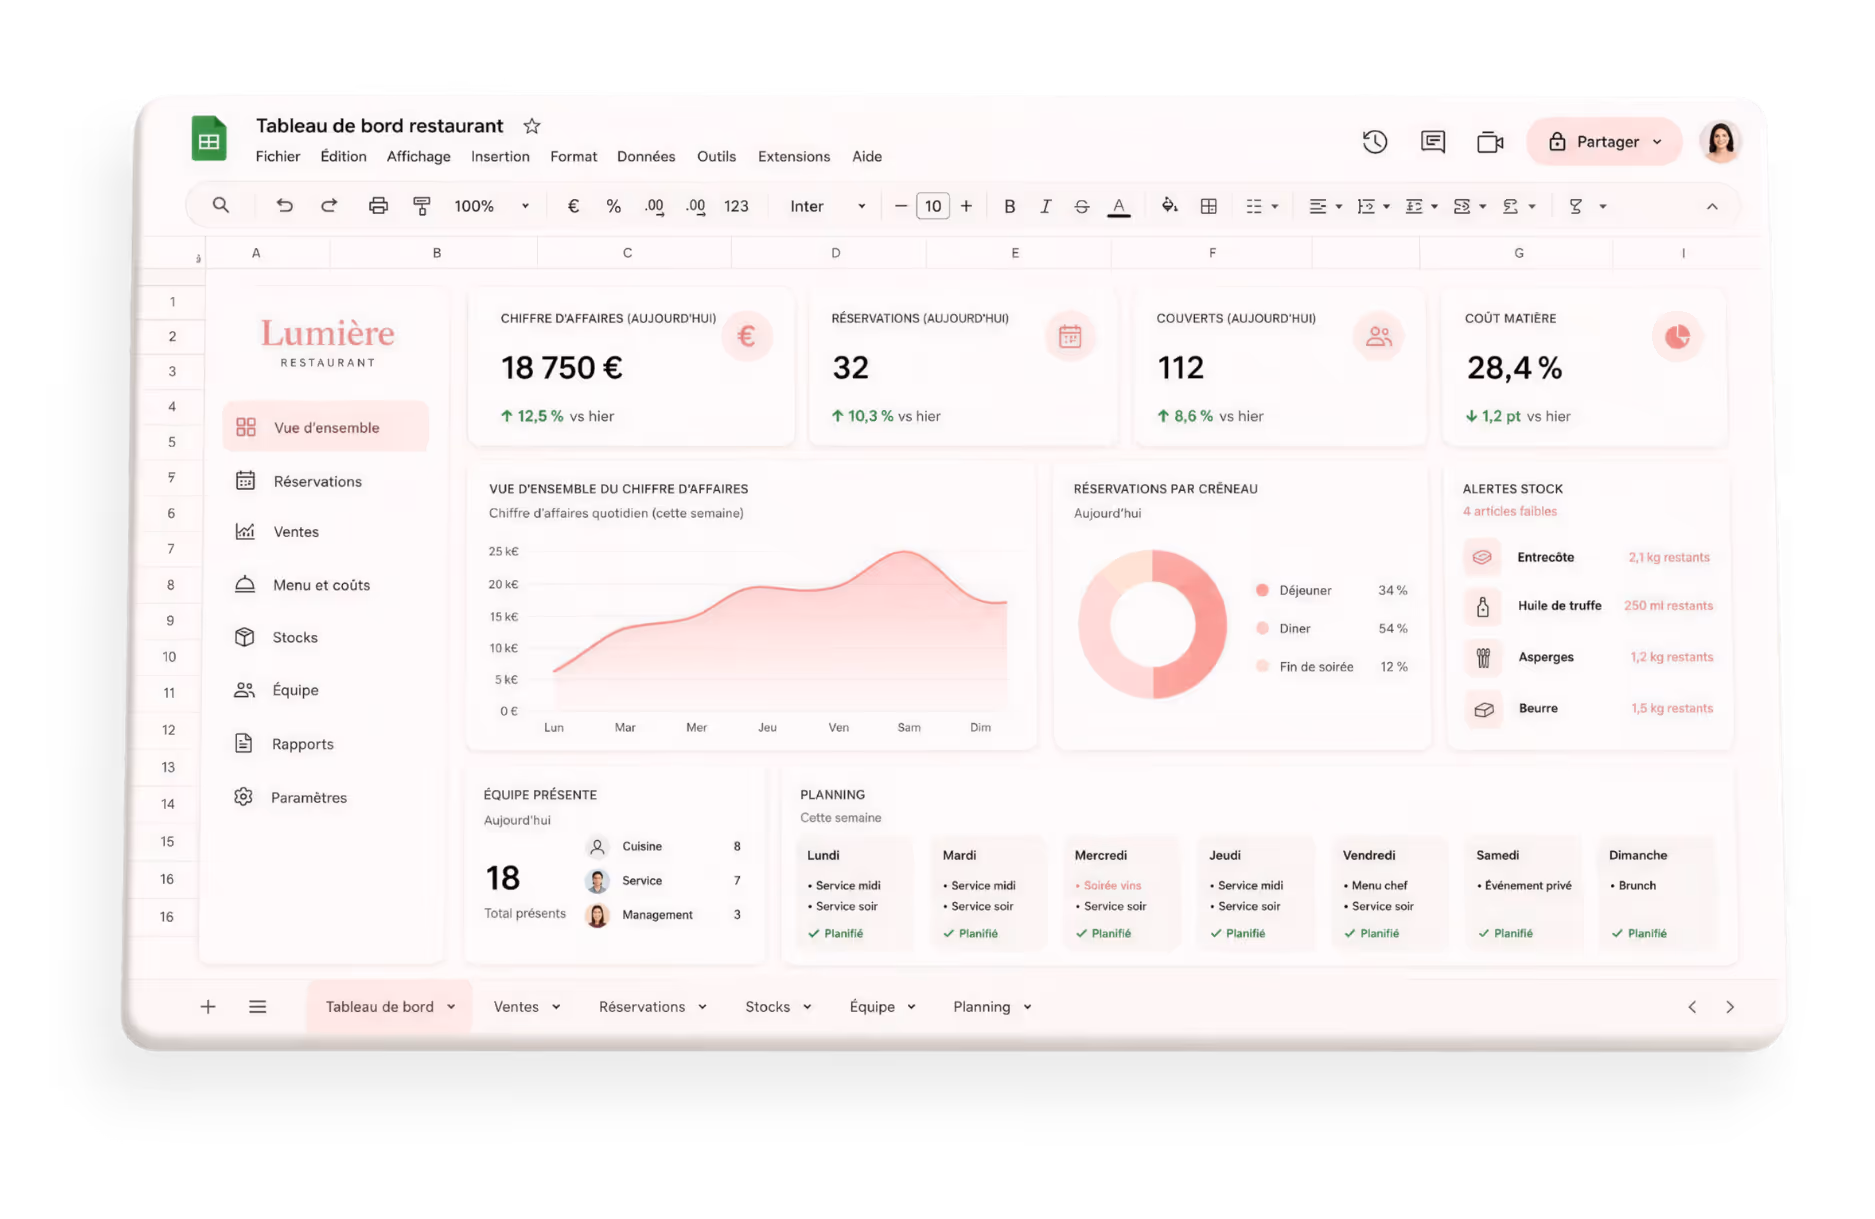Open the Données menu
The width and height of the screenshot is (1875, 1219).
646,156
